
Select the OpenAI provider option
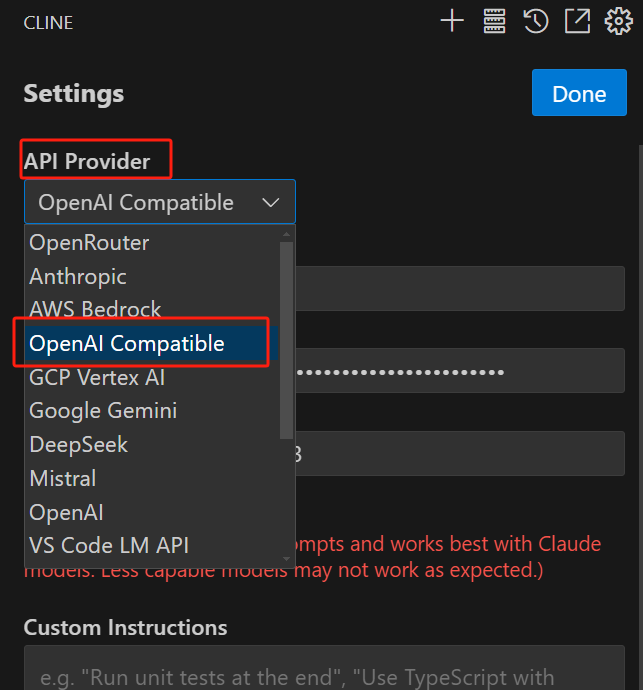66,513
